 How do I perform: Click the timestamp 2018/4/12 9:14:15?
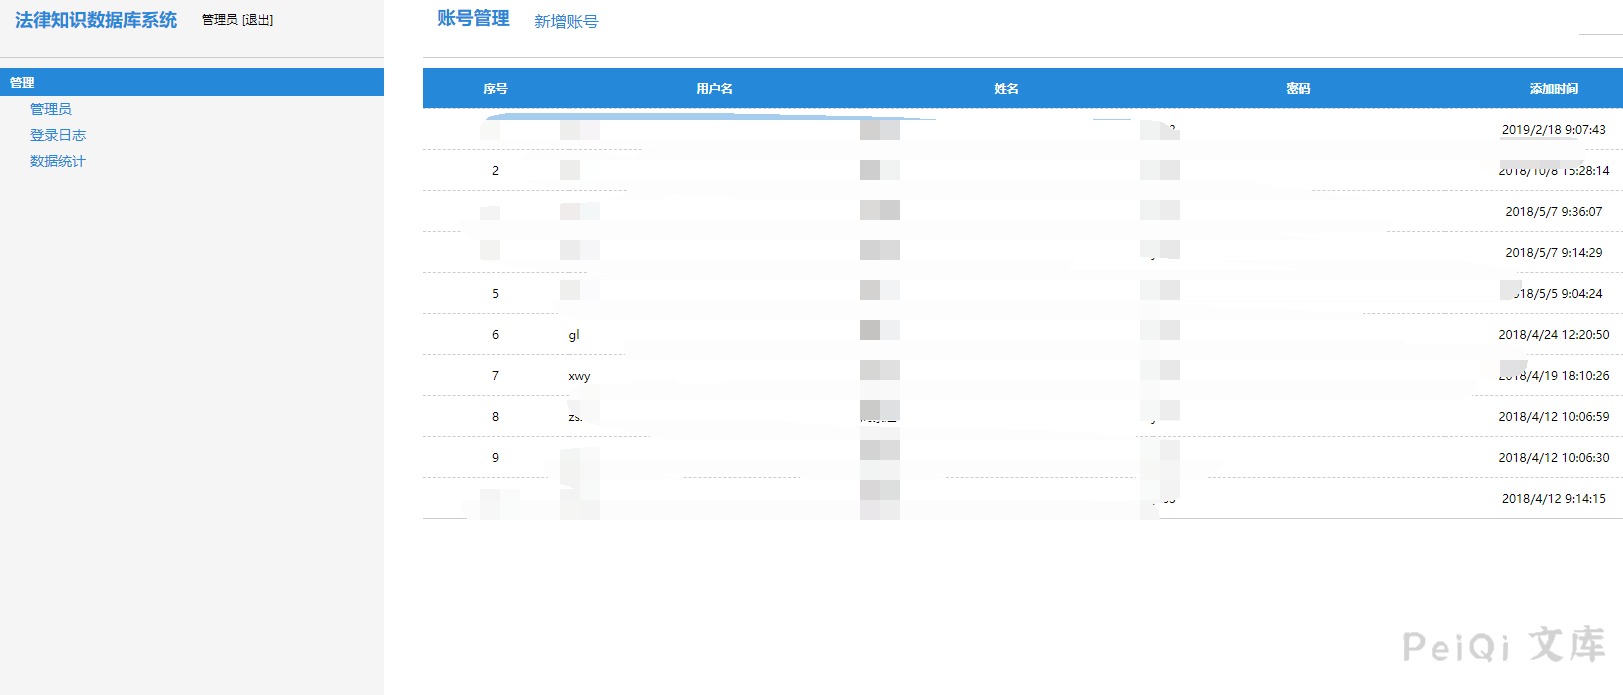(1553, 499)
